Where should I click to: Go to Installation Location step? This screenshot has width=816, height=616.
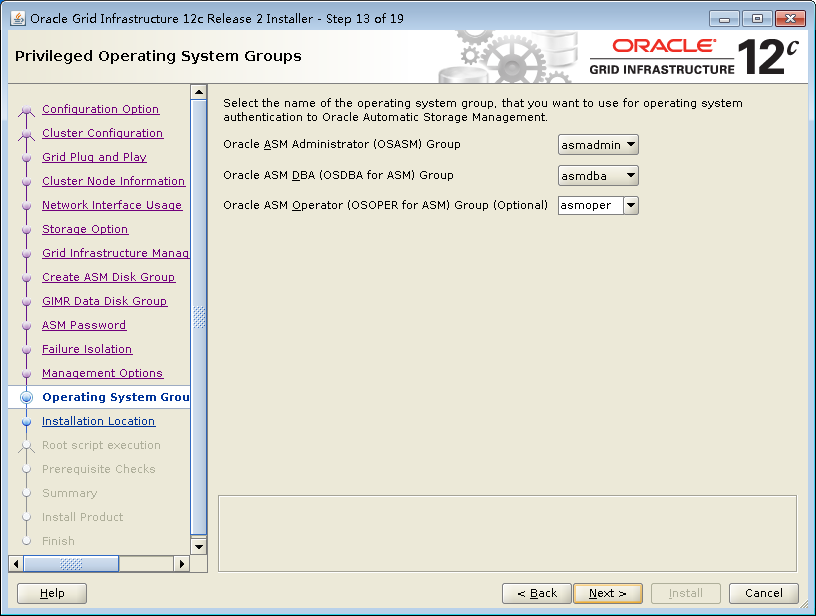(98, 421)
